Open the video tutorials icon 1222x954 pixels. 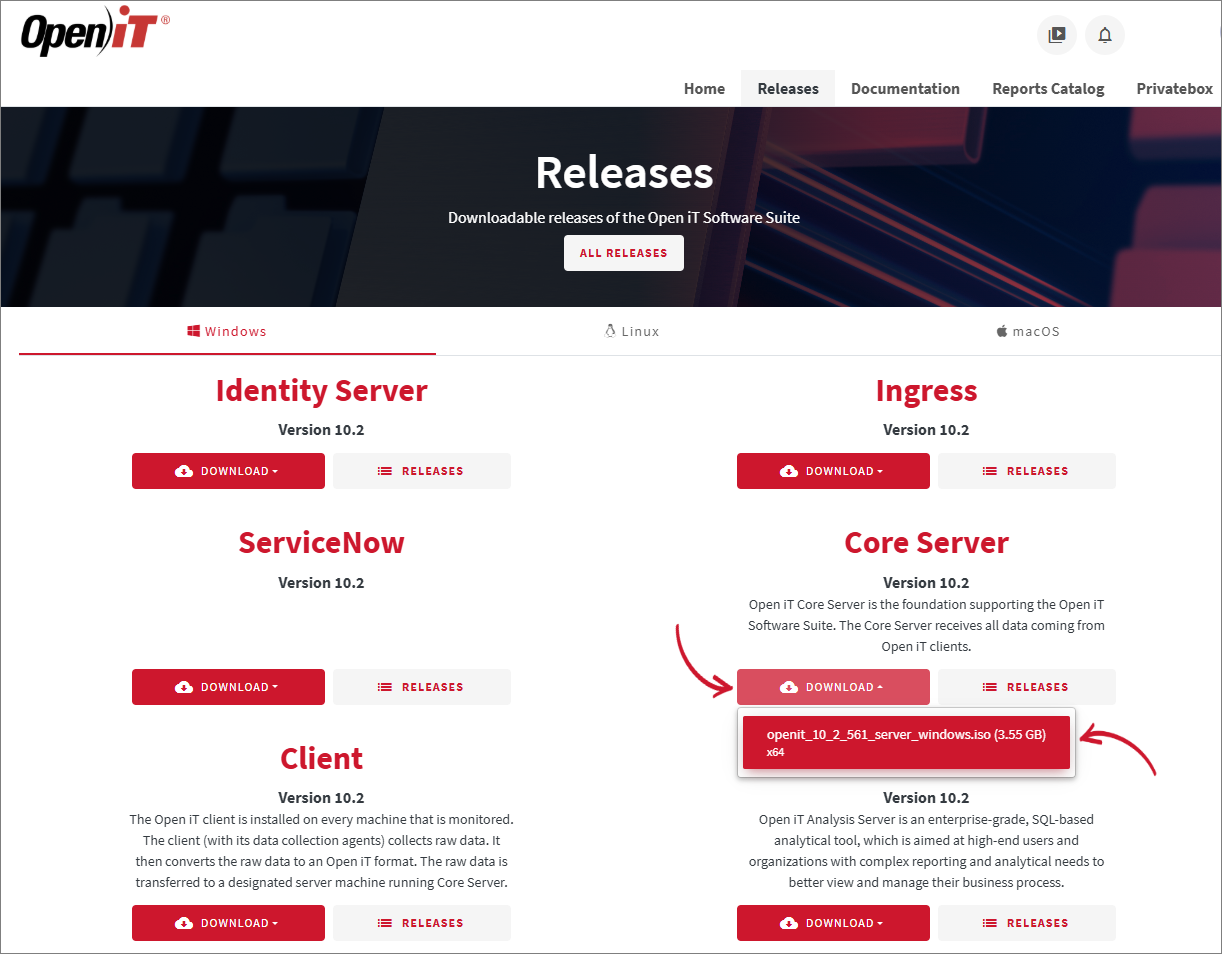pyautogui.click(x=1057, y=35)
